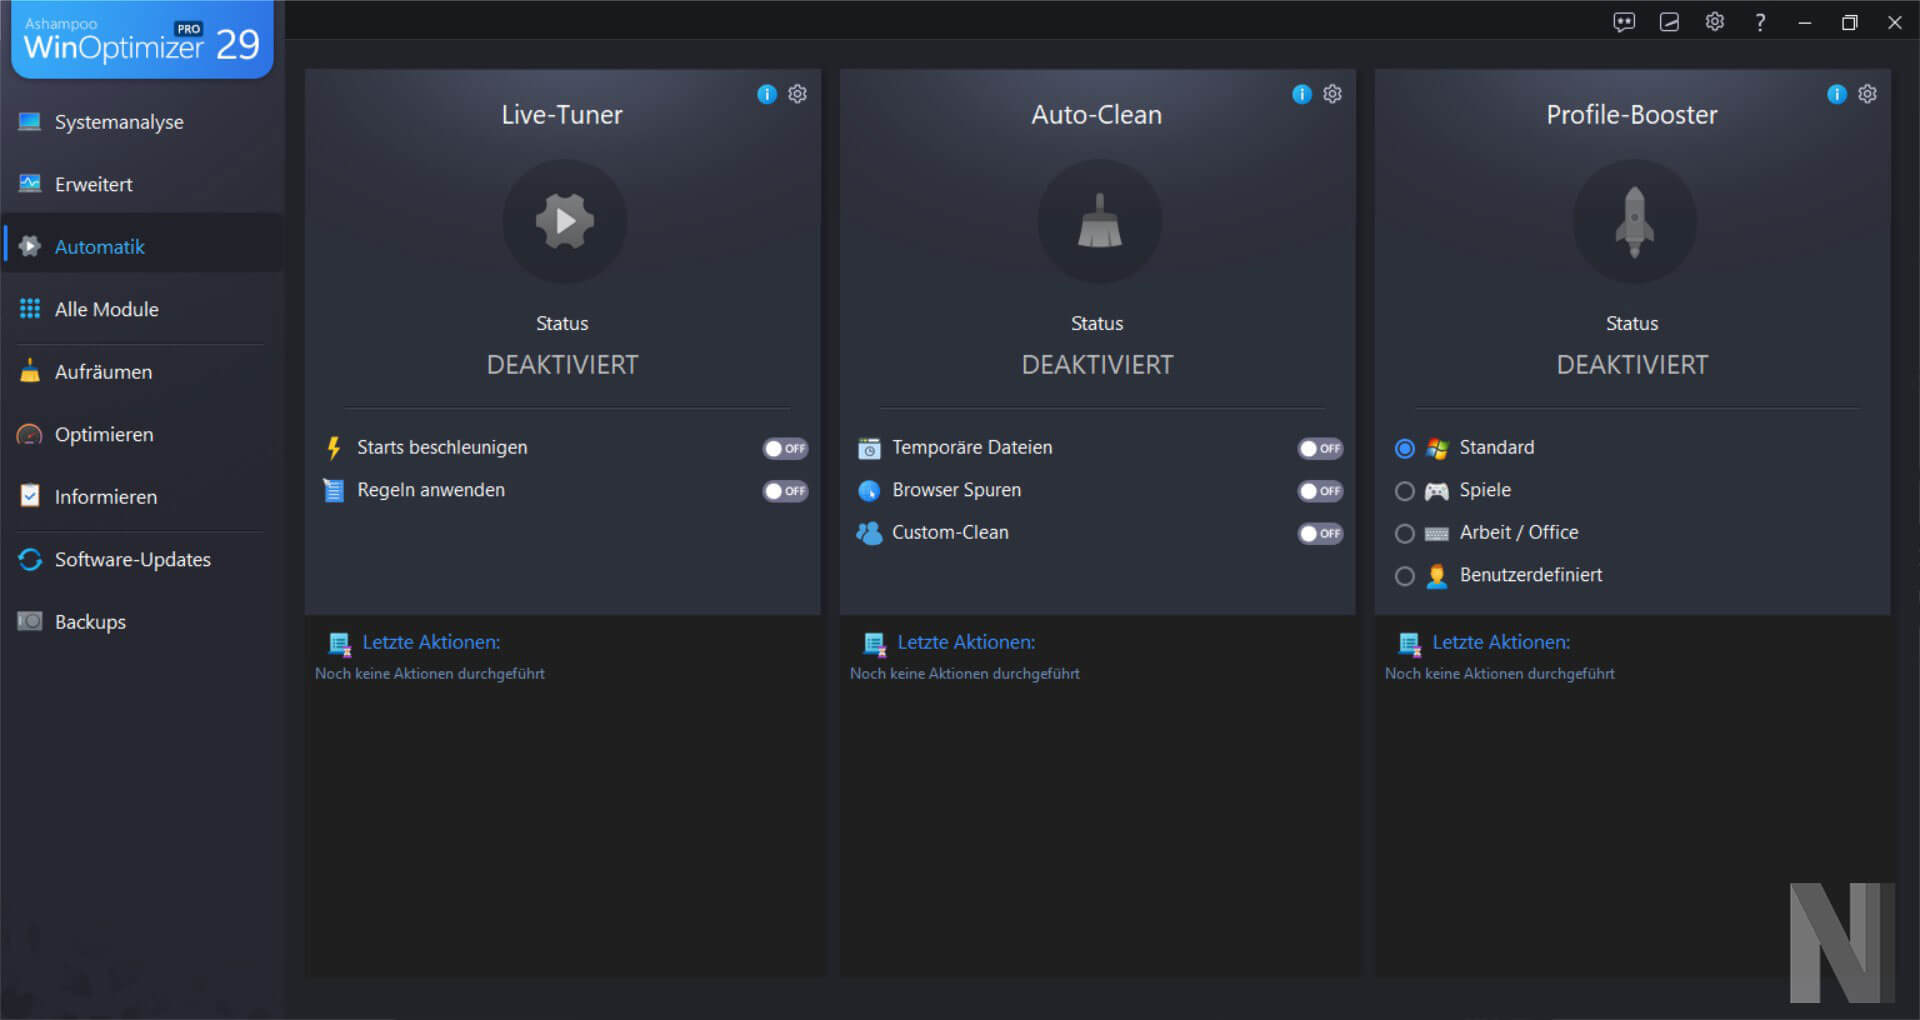Image resolution: width=1920 pixels, height=1020 pixels.
Task: Toggle Starts beschleunigen switch on
Action: (785, 448)
